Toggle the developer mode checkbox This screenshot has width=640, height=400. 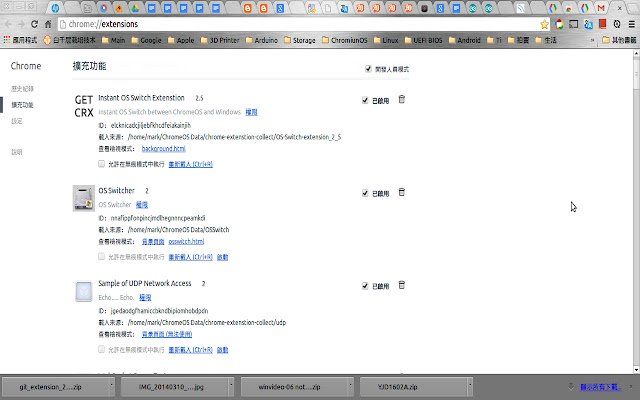(368, 69)
